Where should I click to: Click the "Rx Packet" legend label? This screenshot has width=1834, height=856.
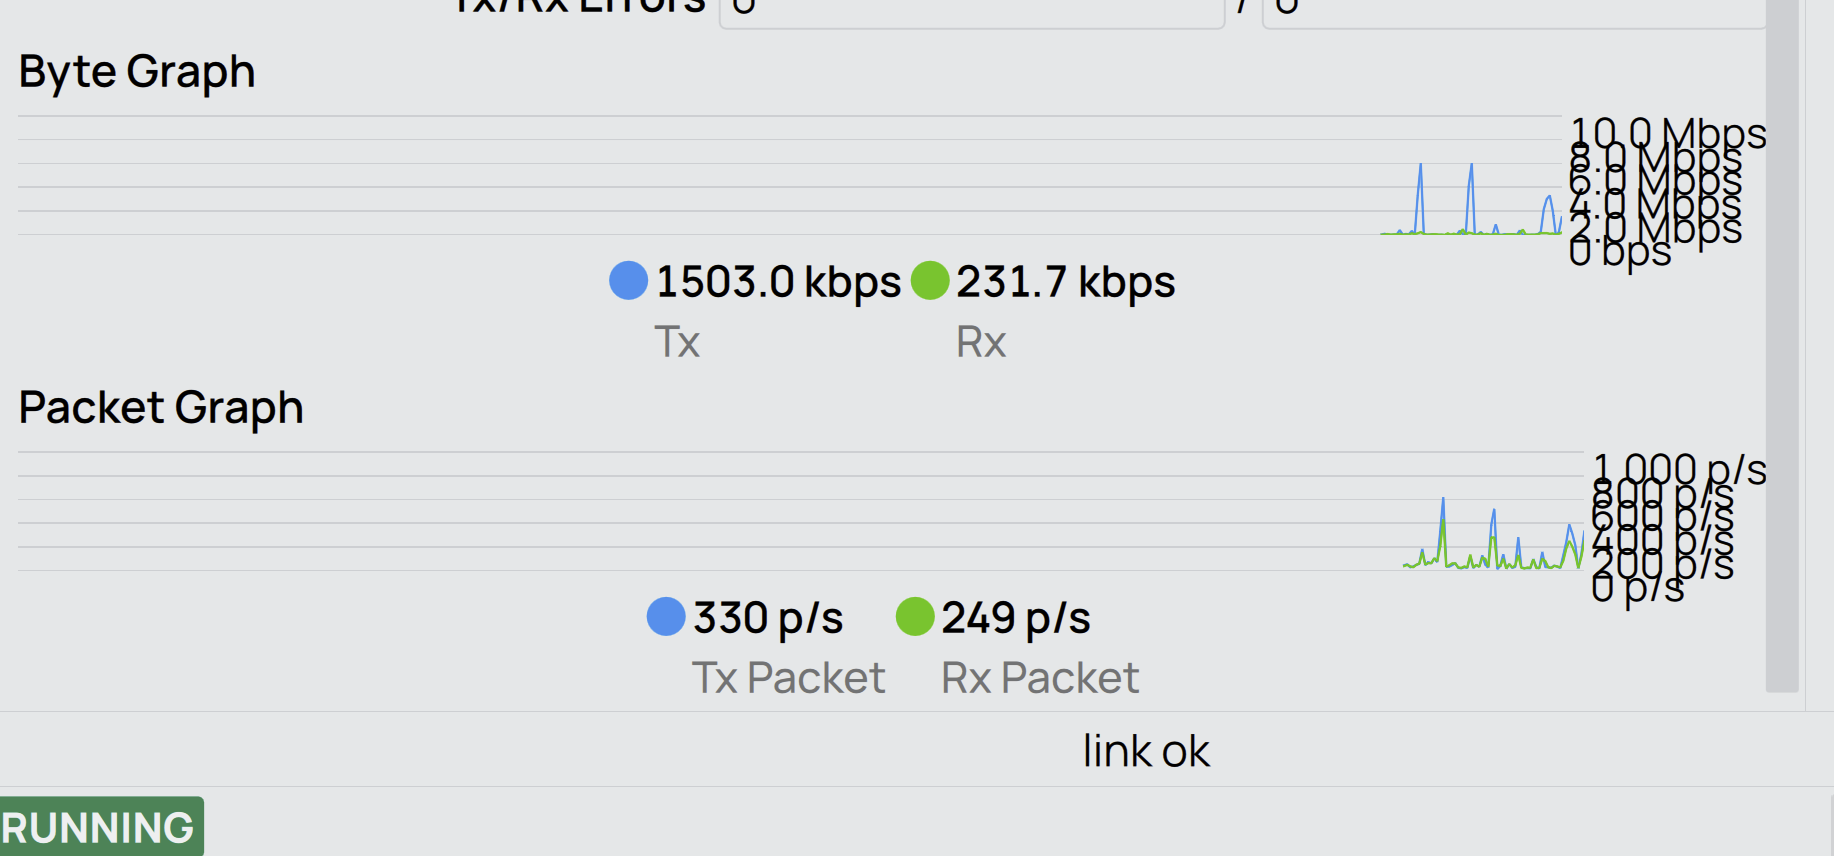coord(1040,678)
